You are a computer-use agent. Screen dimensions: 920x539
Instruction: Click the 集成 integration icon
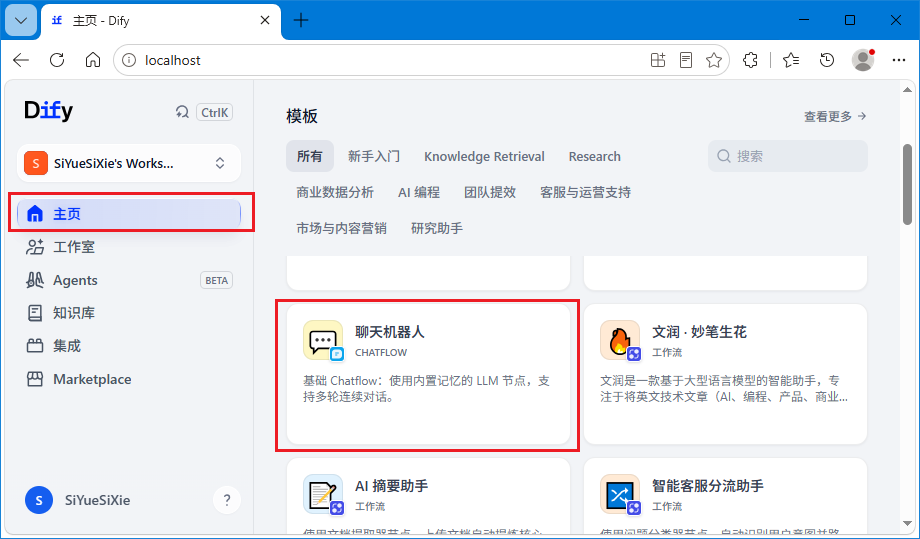pos(35,346)
